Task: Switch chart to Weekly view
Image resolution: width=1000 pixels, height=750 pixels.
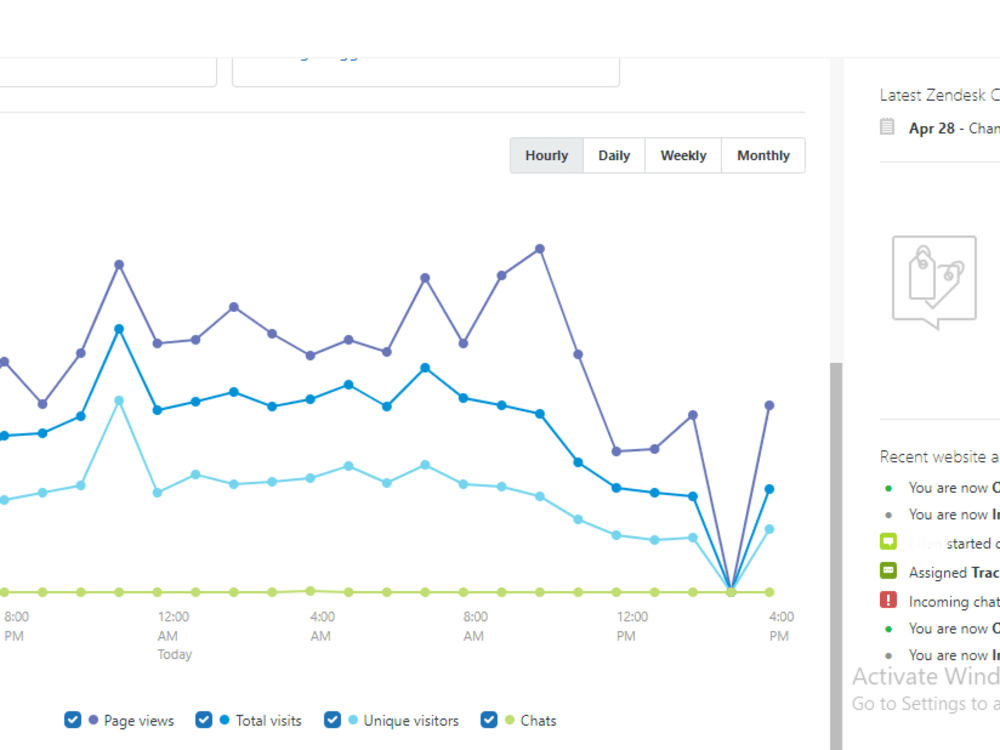Action: [683, 156]
